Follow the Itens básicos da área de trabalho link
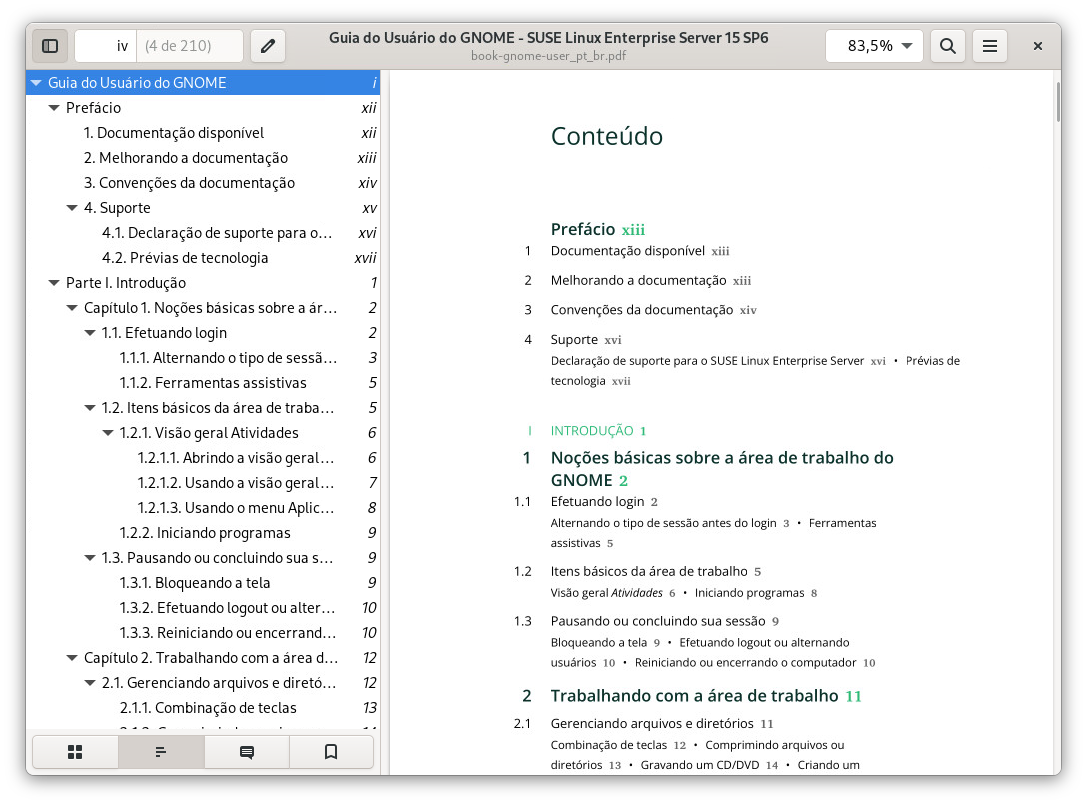 tap(656, 572)
